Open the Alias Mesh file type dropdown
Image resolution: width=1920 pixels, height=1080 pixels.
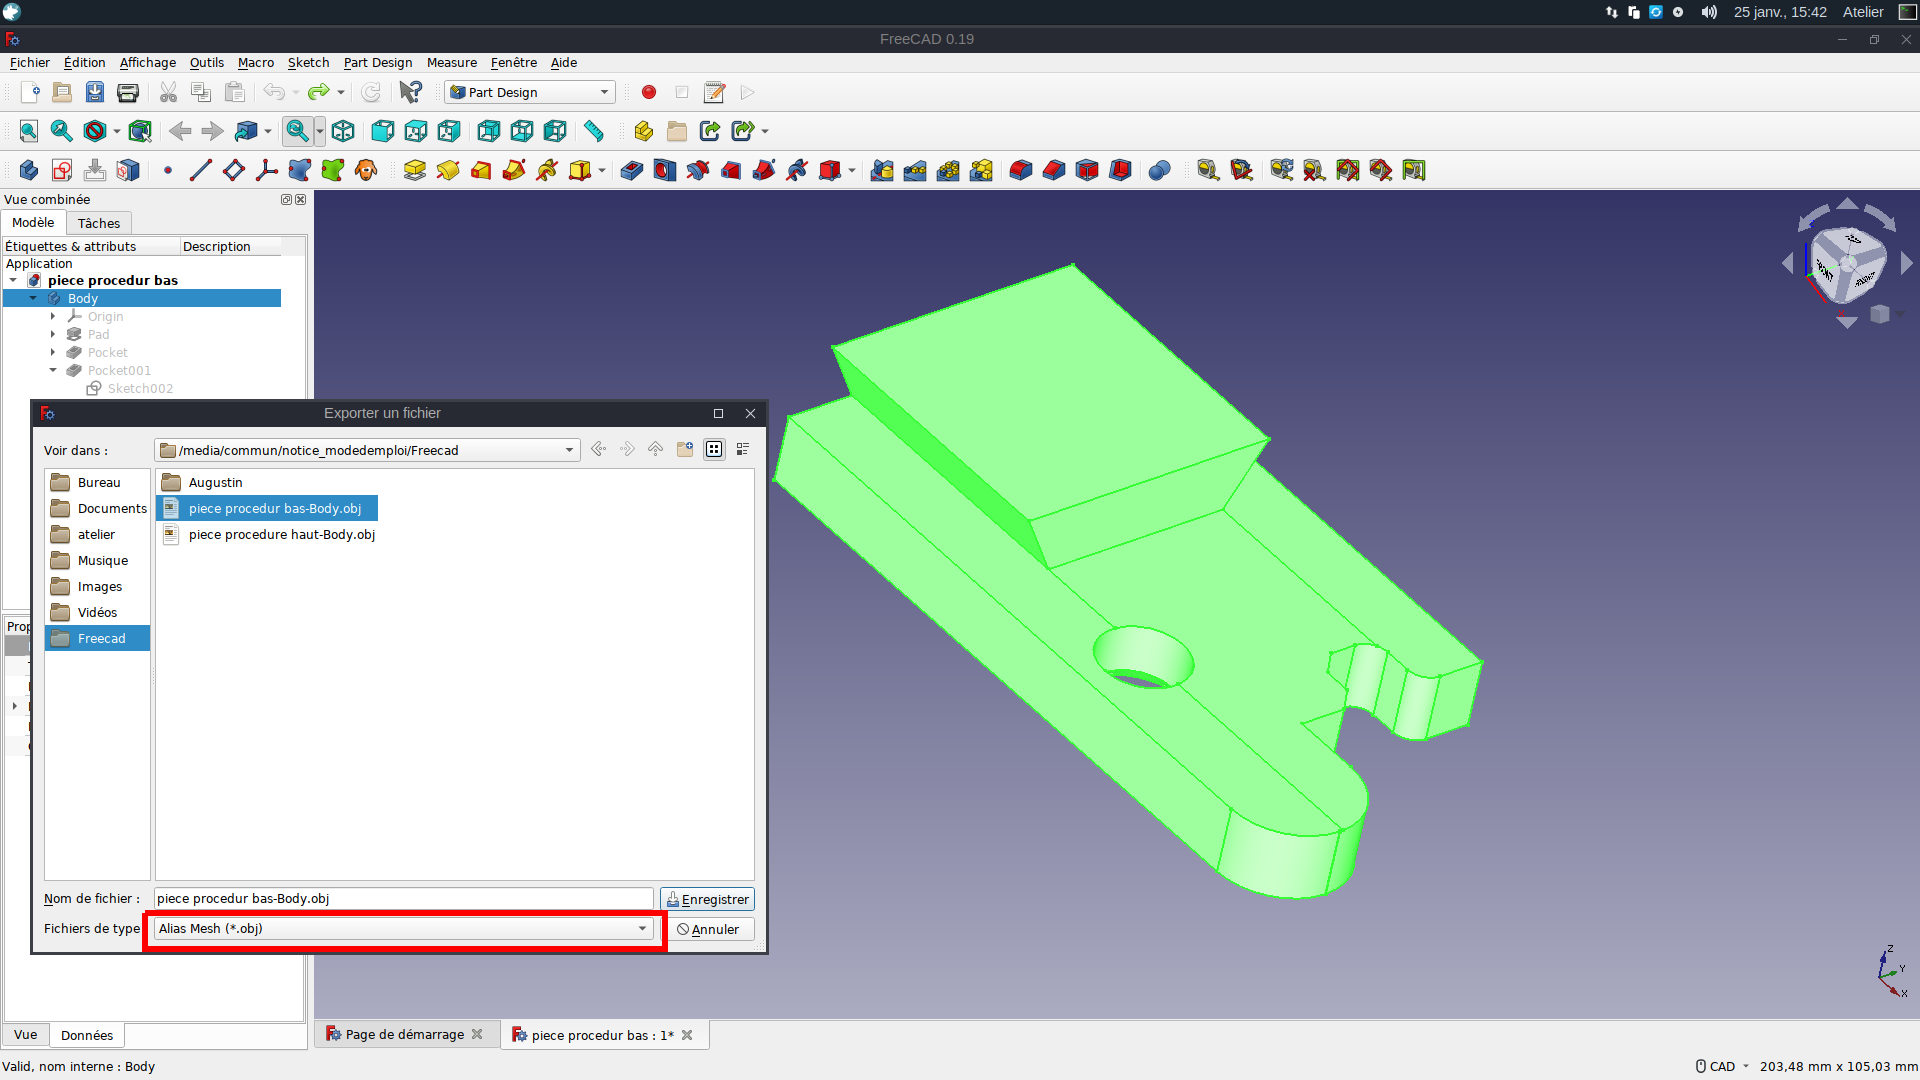click(404, 929)
